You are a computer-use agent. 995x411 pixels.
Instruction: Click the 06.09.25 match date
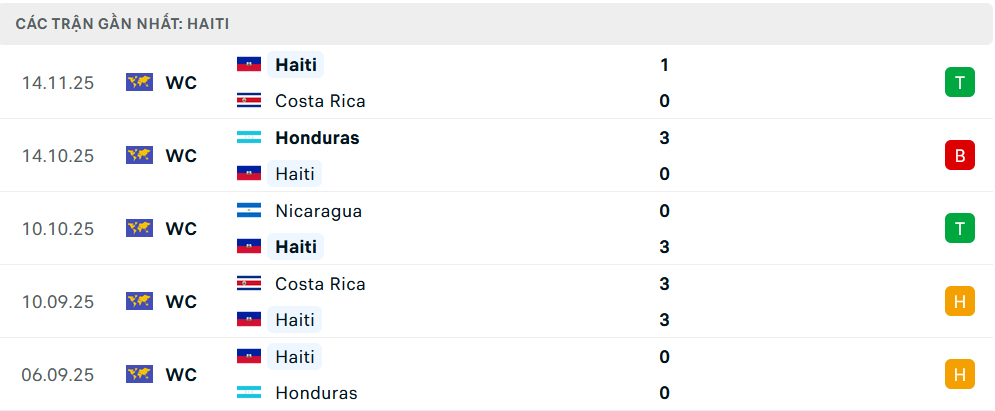(58, 375)
